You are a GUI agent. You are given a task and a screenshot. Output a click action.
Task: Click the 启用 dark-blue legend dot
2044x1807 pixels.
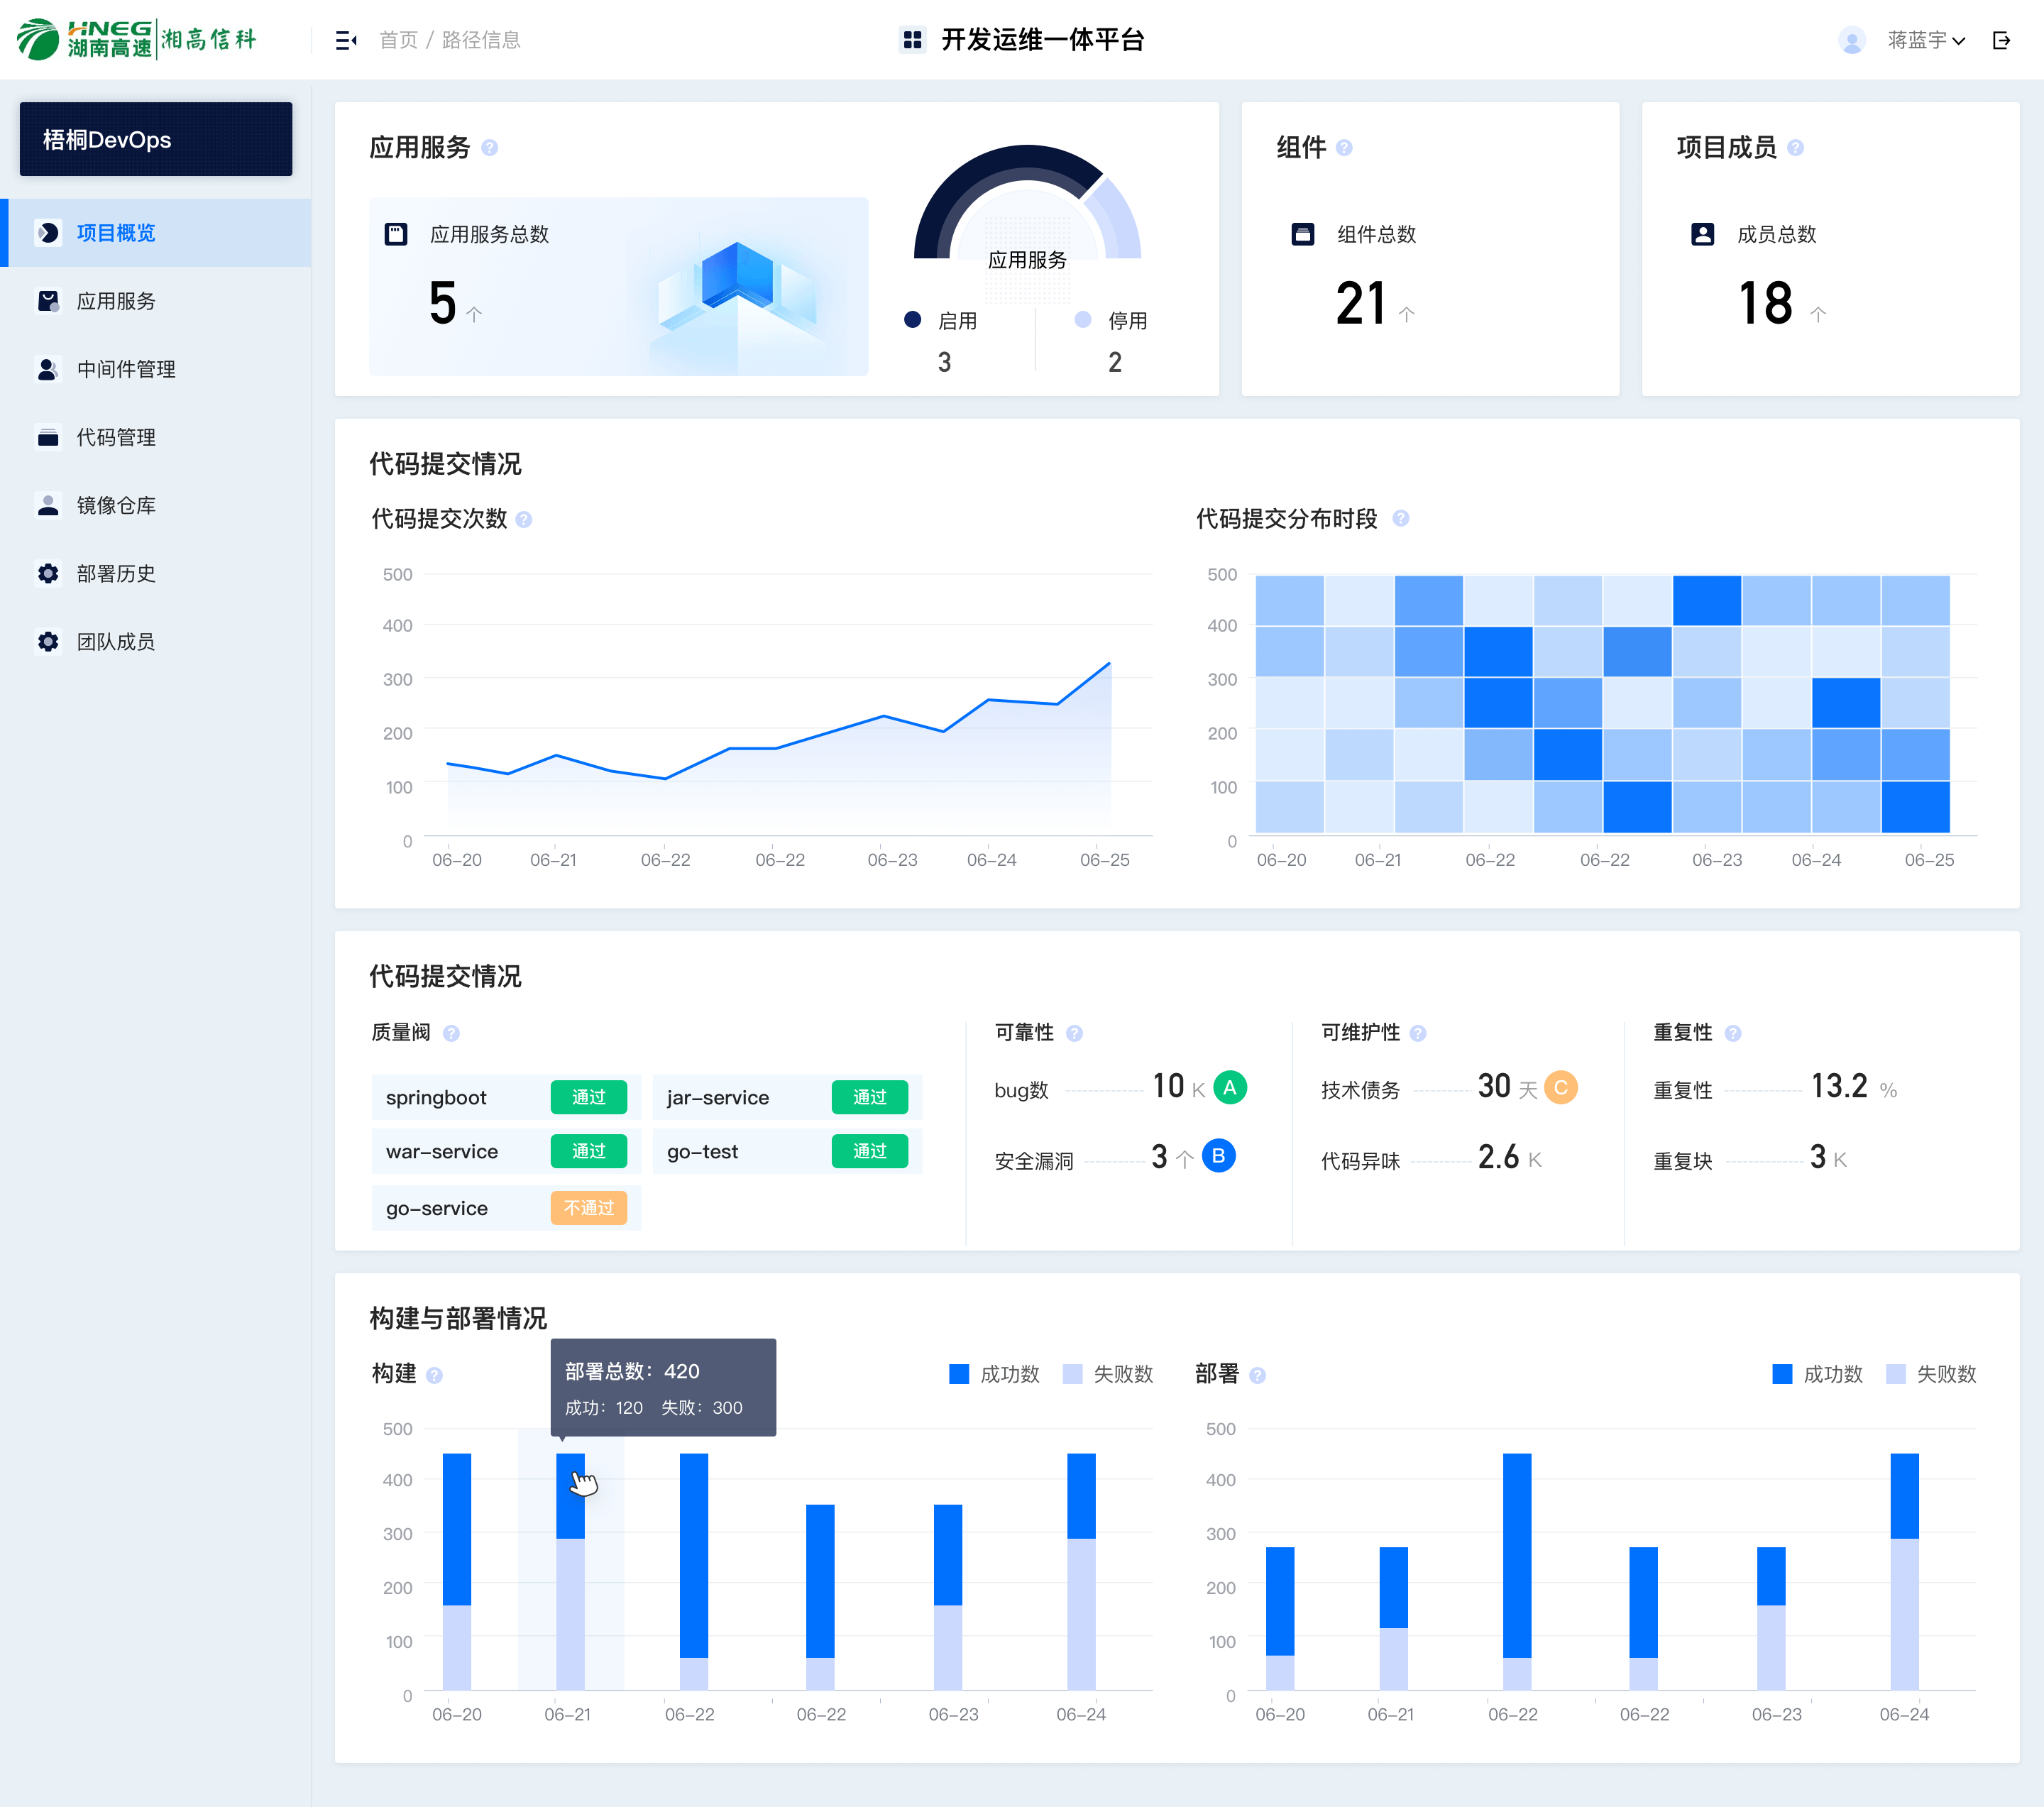912,320
